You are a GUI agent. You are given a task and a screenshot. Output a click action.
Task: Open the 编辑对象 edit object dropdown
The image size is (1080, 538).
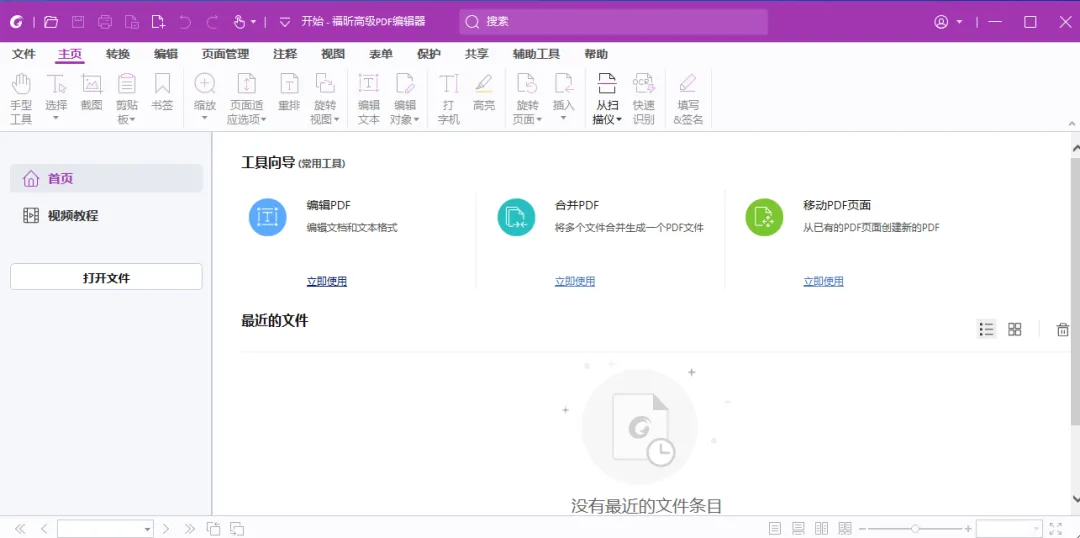pyautogui.click(x=405, y=99)
